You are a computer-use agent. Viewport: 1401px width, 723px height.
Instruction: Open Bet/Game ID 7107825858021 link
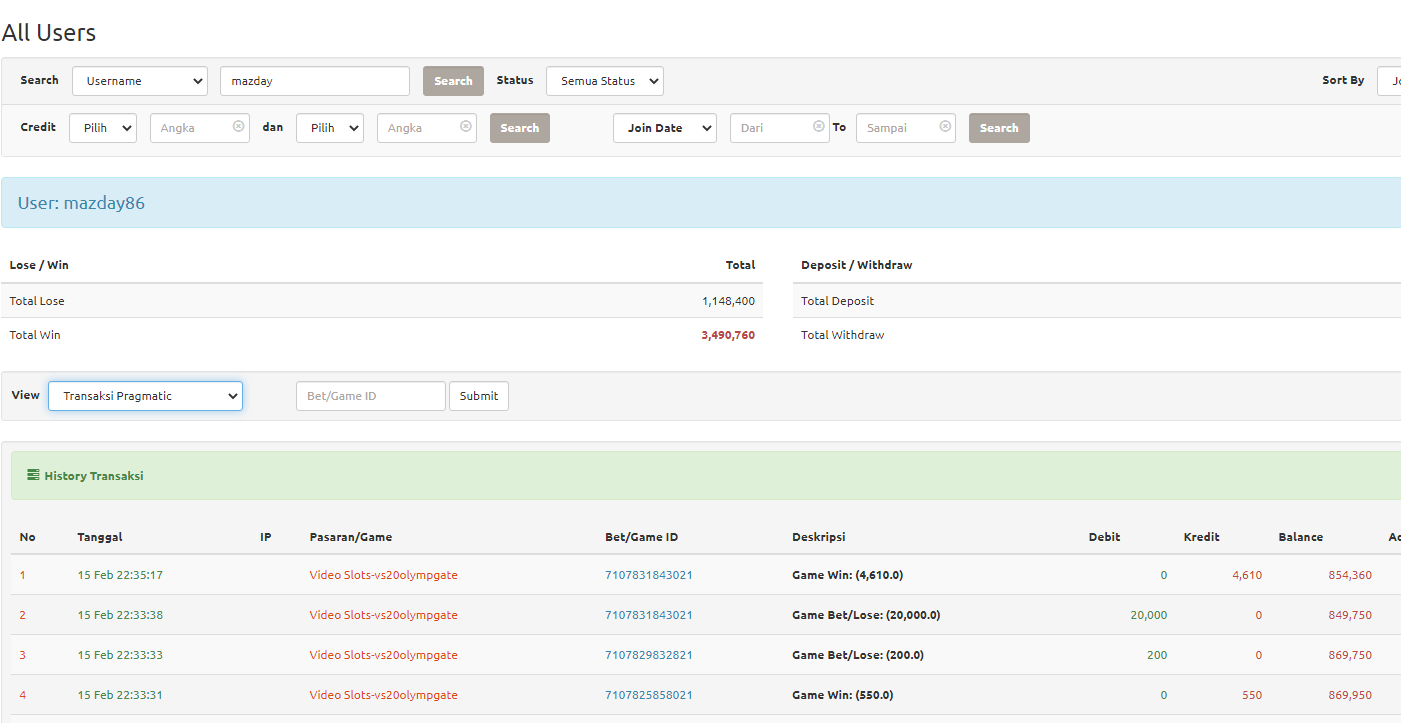[648, 695]
